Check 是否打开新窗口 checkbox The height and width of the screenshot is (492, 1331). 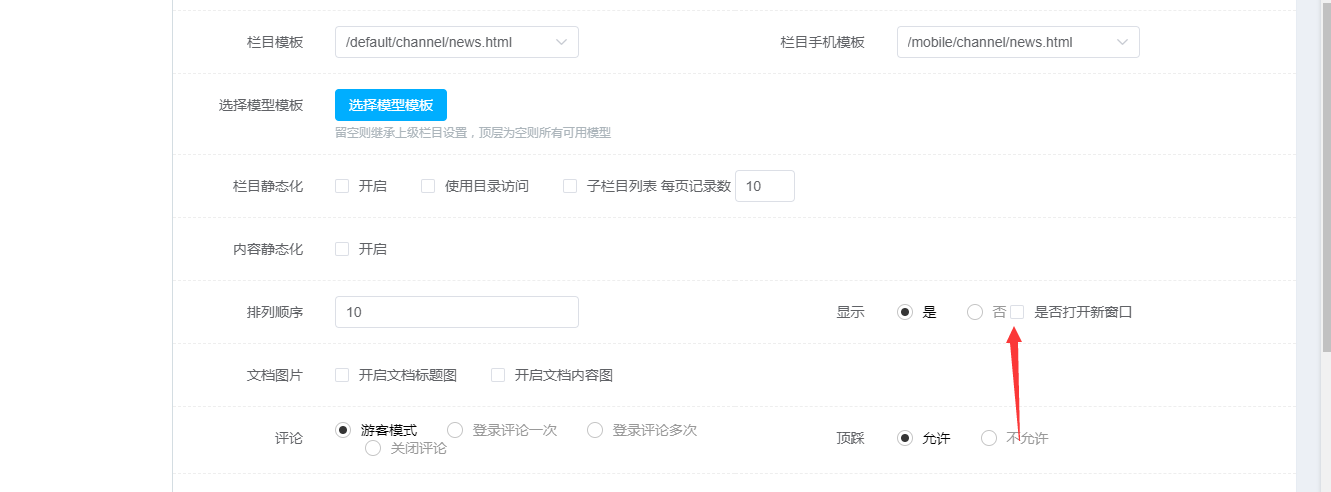[x=1017, y=312]
